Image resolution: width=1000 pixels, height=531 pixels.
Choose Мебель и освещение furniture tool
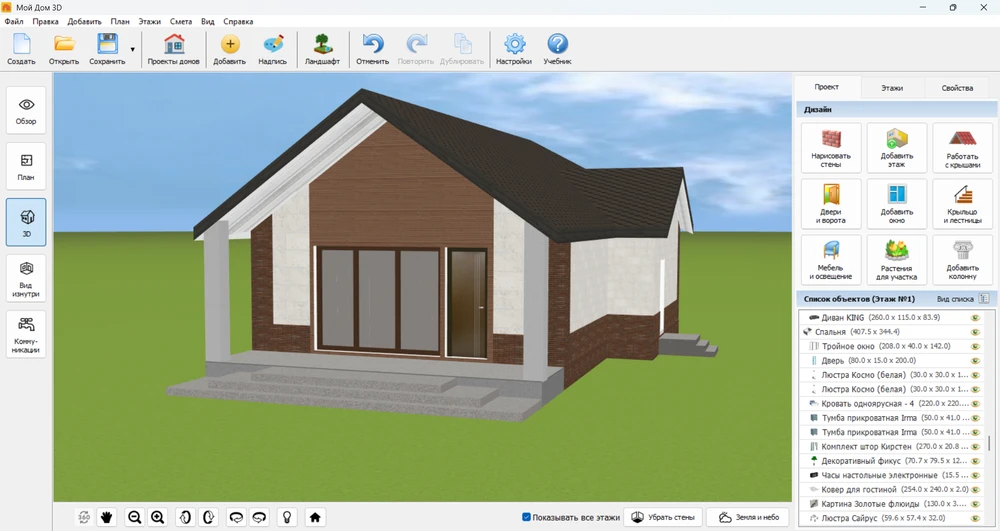coord(831,260)
